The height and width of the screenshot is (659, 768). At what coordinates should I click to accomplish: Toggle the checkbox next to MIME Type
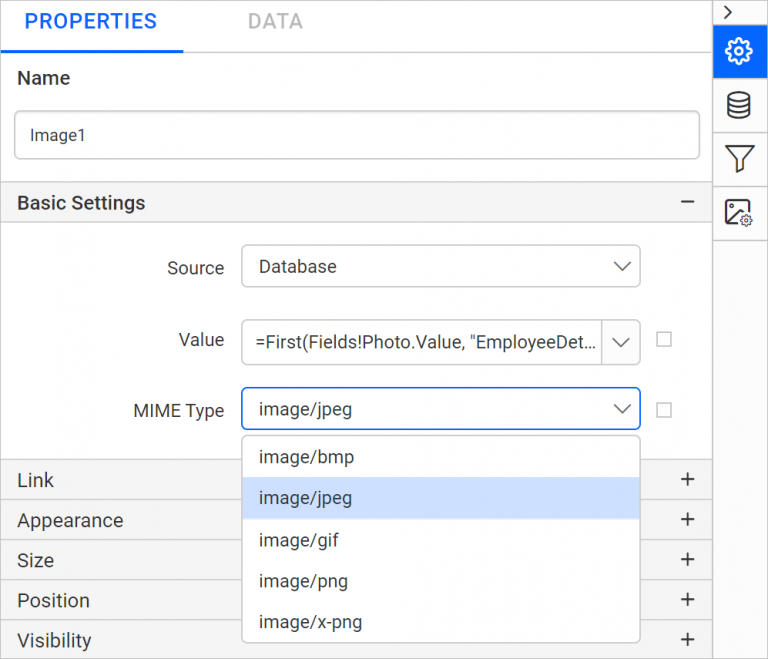pos(664,410)
